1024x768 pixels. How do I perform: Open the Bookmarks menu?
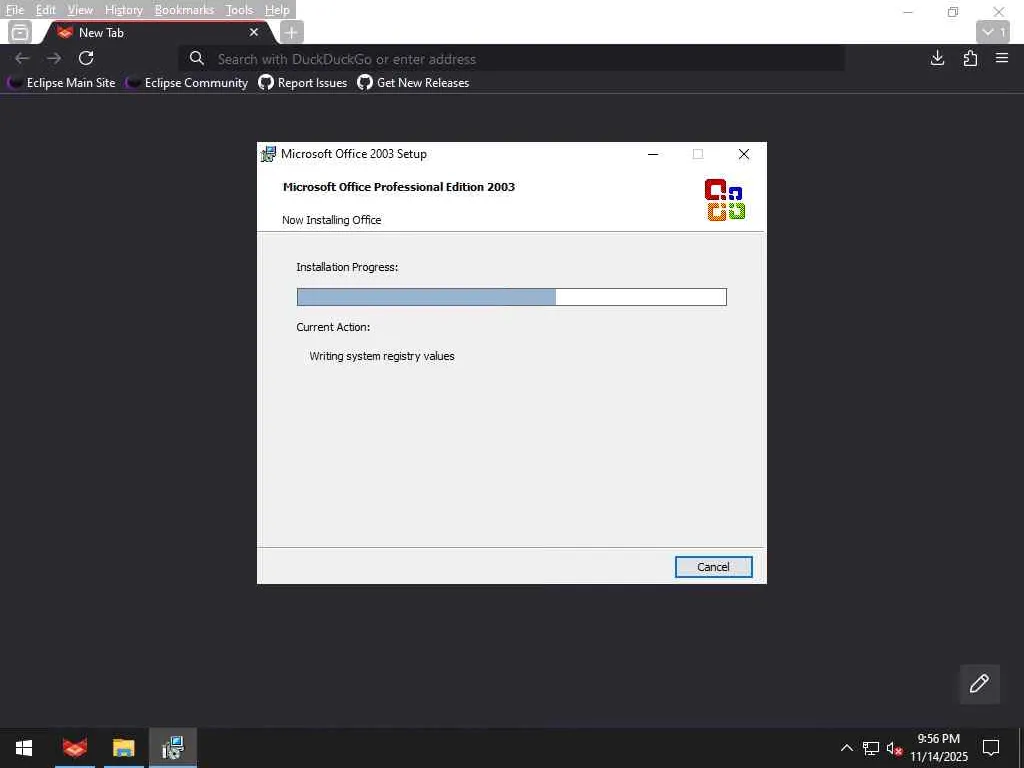pyautogui.click(x=184, y=10)
